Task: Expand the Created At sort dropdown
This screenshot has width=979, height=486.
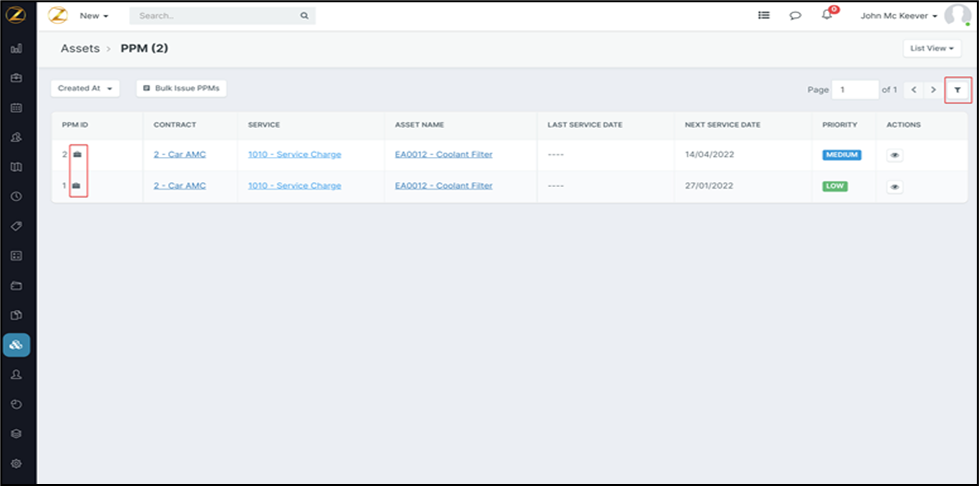Action: (85, 88)
